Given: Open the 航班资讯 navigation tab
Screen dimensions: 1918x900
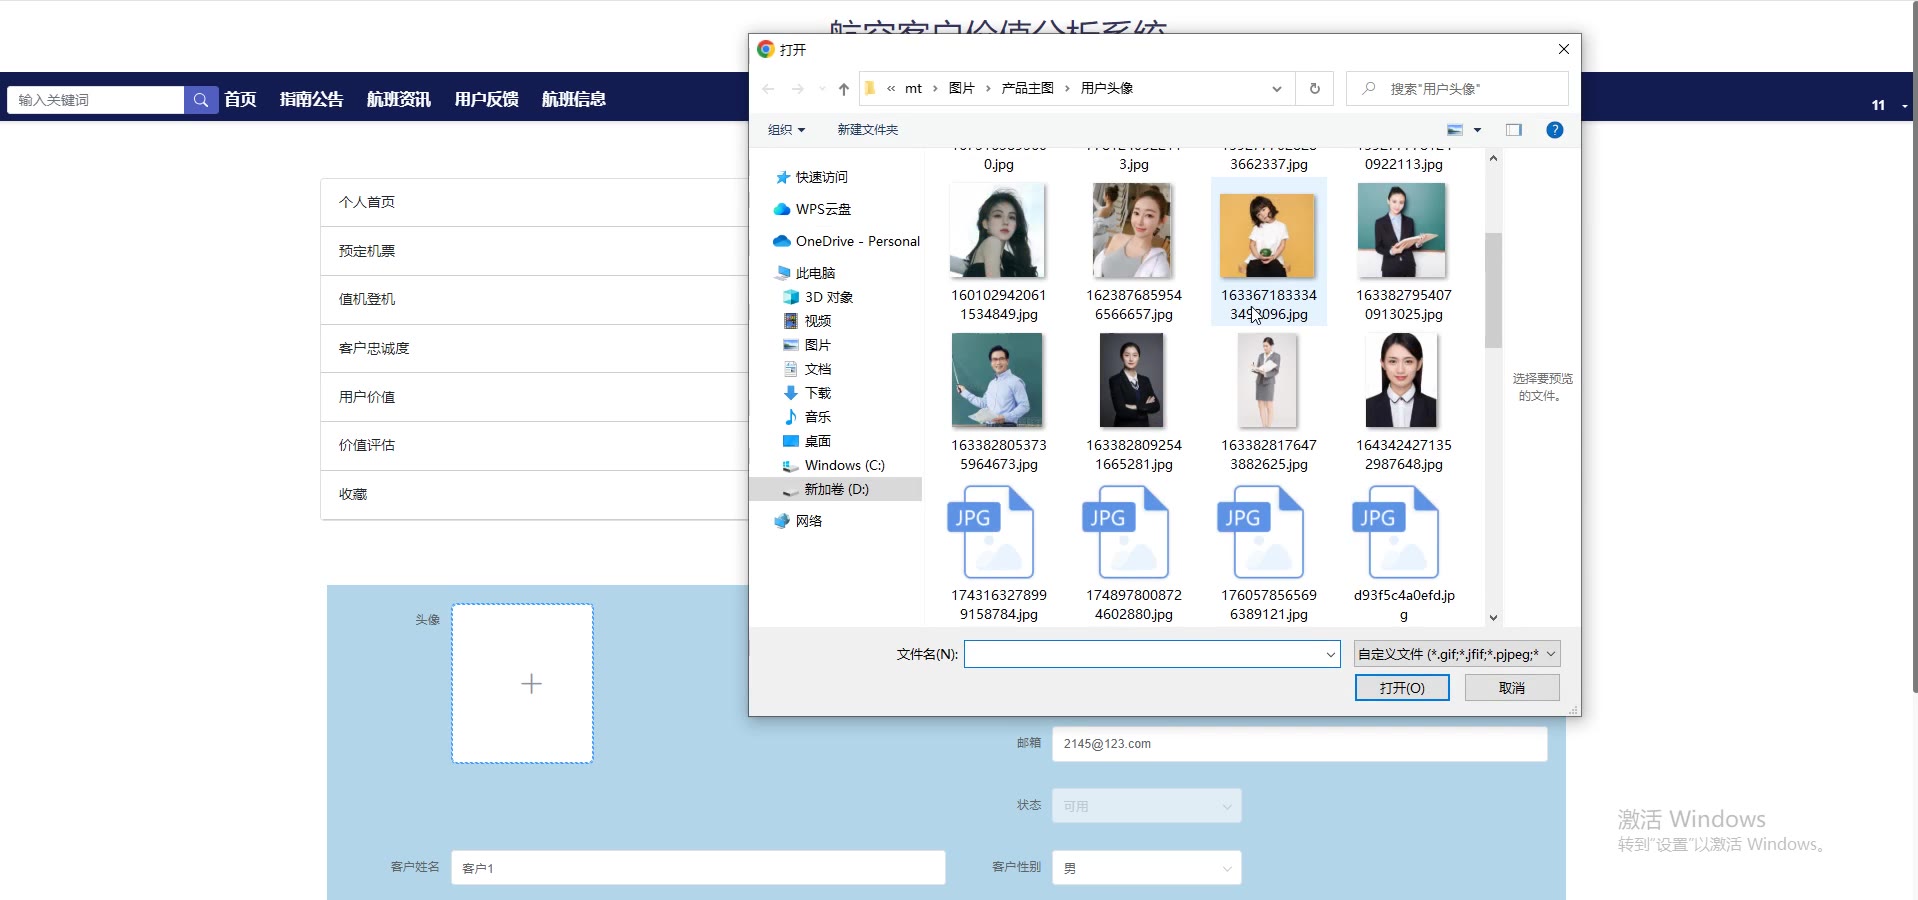Looking at the screenshot, I should coord(399,99).
